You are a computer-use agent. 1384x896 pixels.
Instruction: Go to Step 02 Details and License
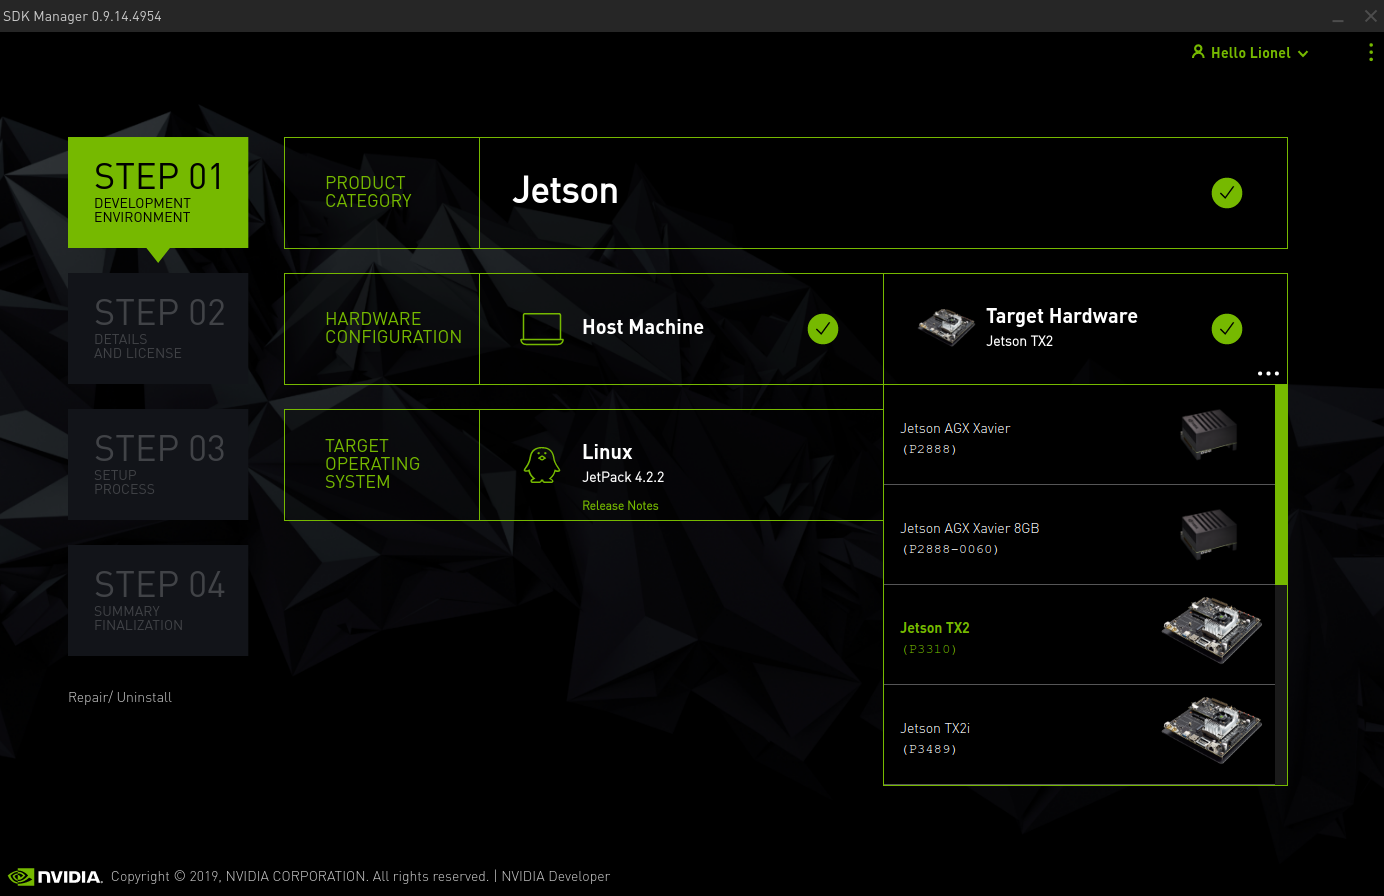(x=158, y=328)
